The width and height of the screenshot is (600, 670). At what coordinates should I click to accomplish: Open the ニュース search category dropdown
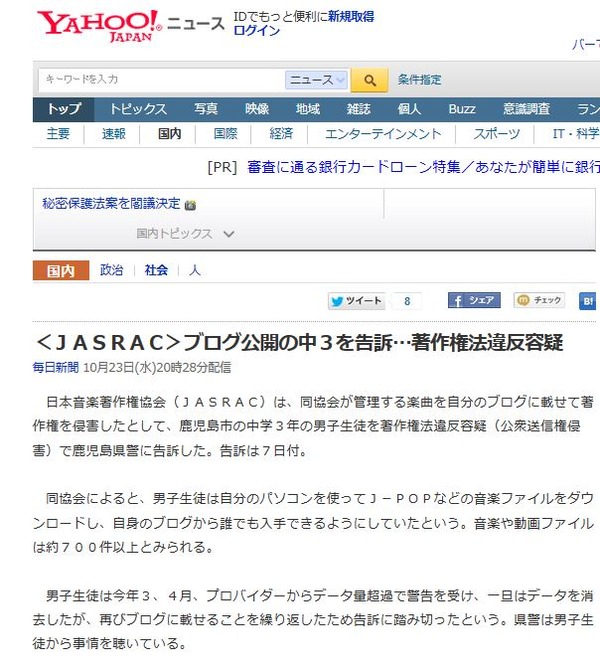pyautogui.click(x=316, y=80)
